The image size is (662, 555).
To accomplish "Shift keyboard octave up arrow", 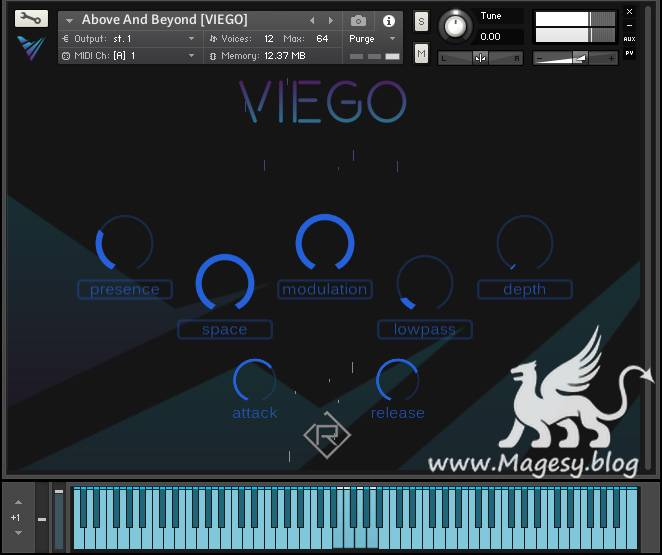I will [x=18, y=502].
